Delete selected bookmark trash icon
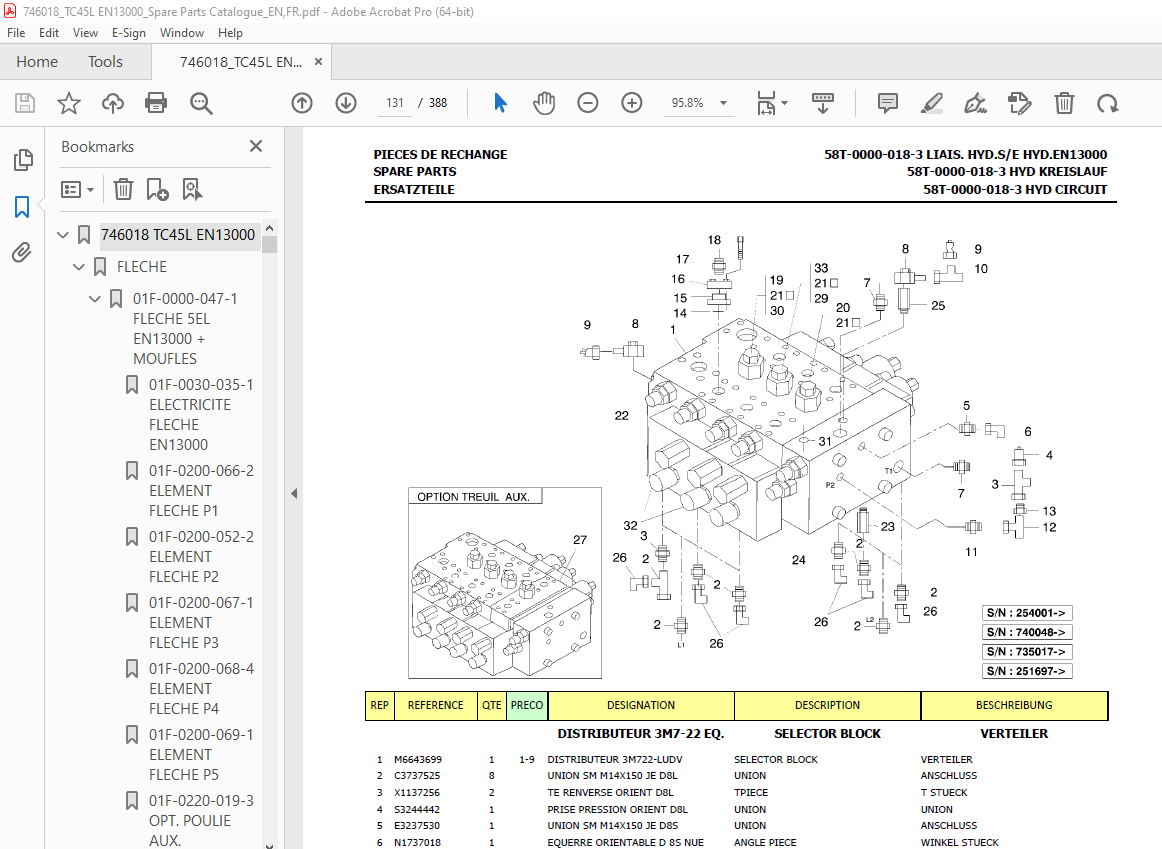This screenshot has height=849, width=1162. (x=123, y=190)
